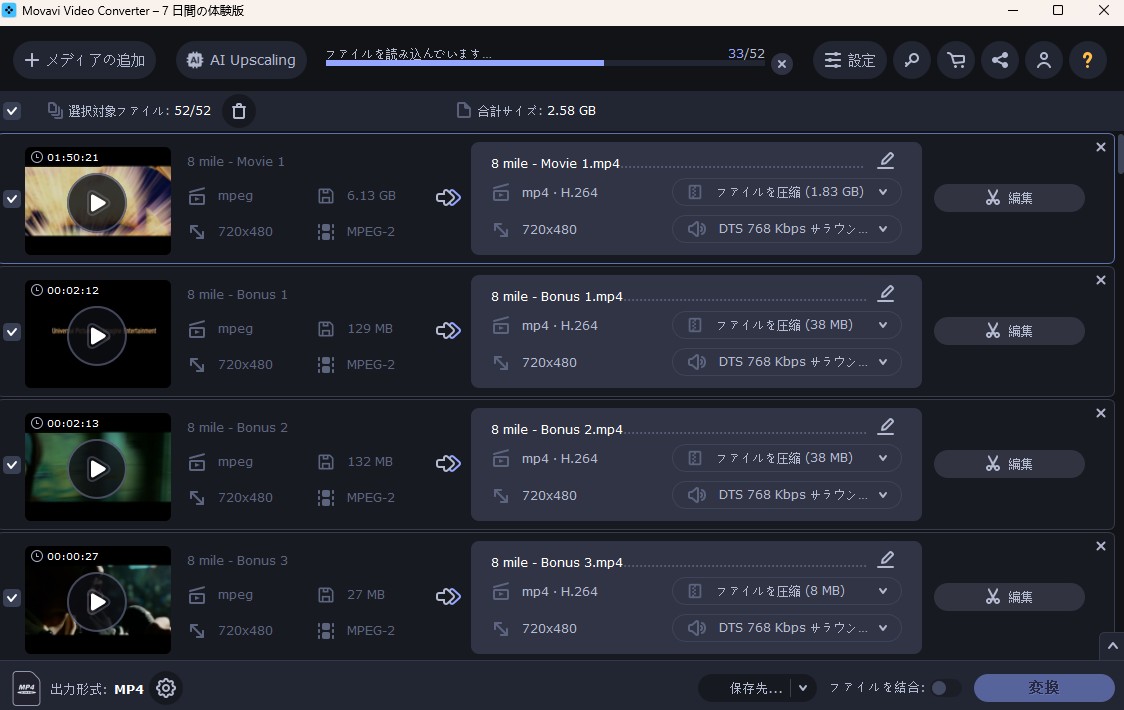The height and width of the screenshot is (710, 1124).
Task: Expand compression dropdown showing 1.83 GB
Action: click(x=787, y=192)
